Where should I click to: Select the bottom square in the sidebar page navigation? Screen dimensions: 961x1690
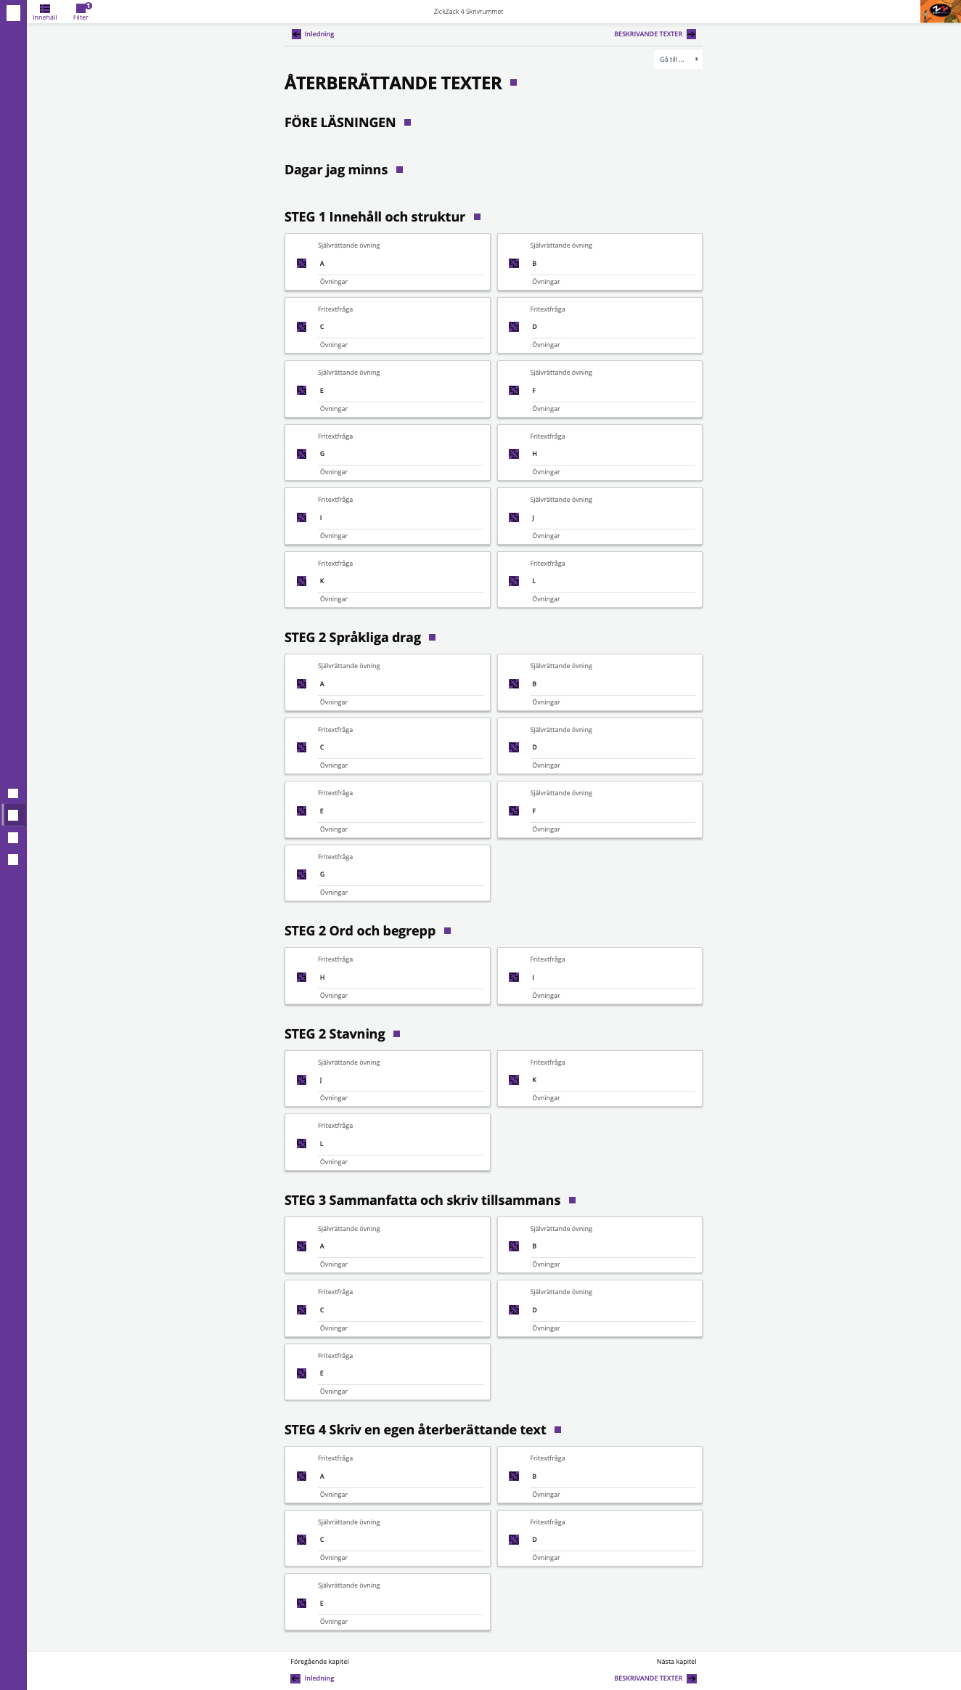click(13, 859)
